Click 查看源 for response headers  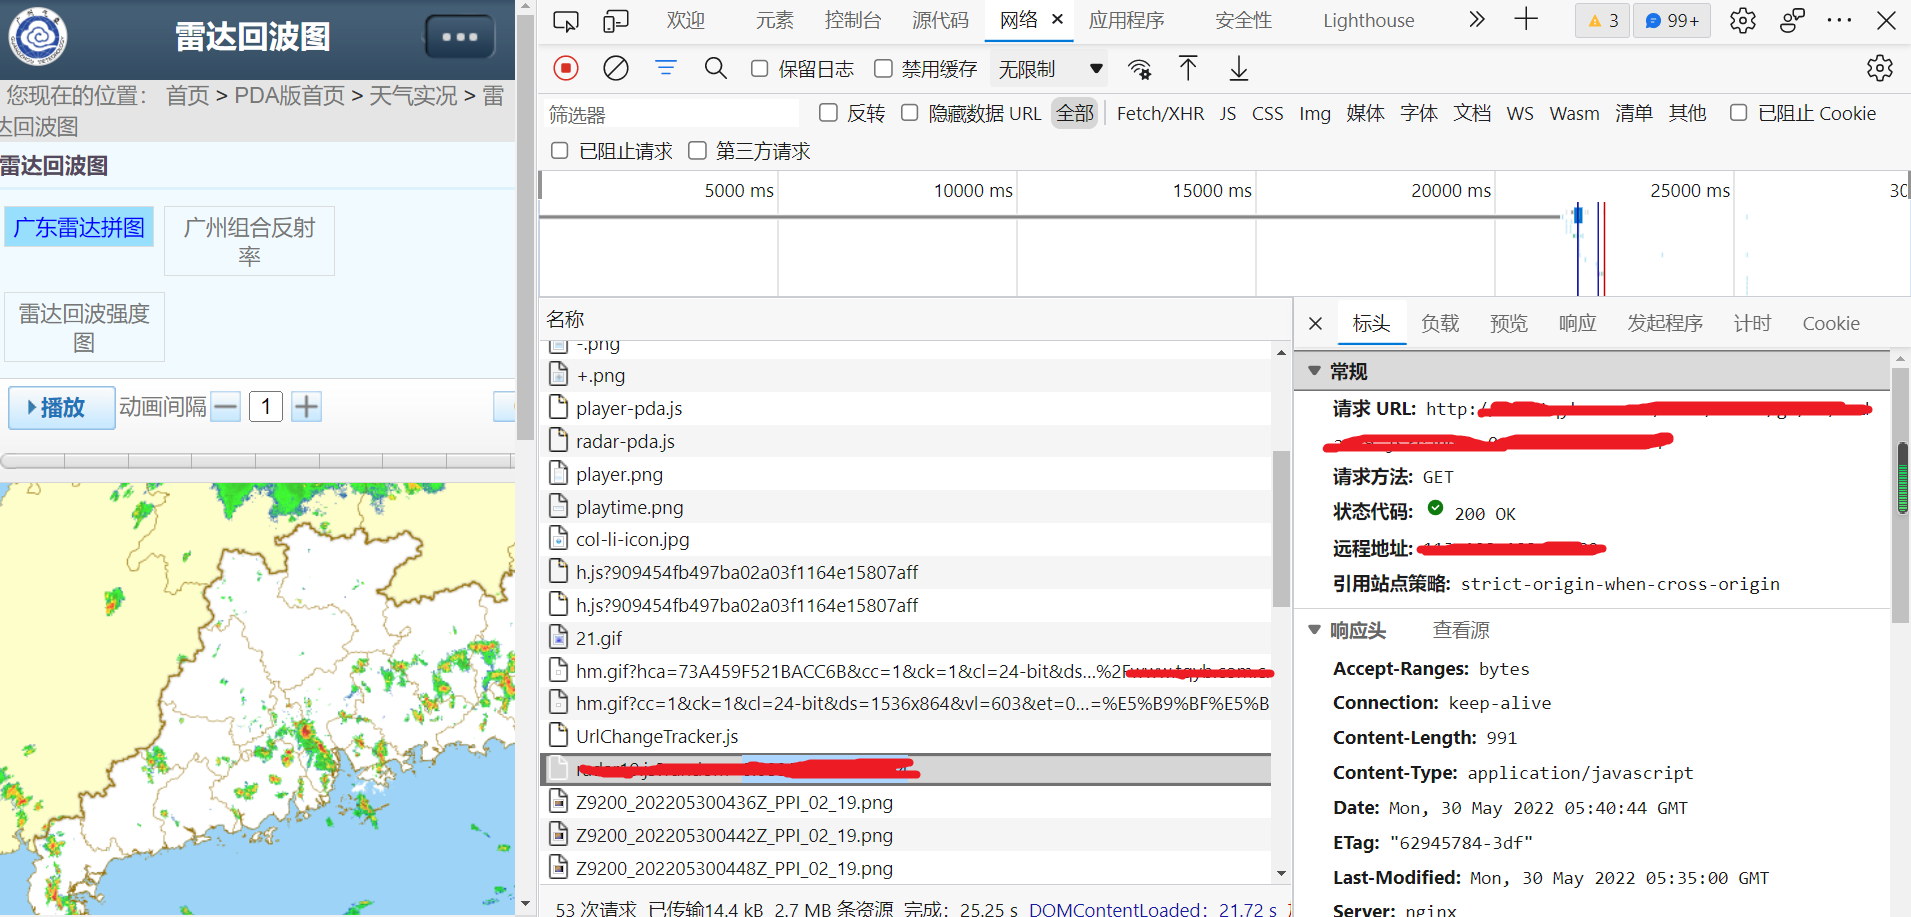[1461, 630]
